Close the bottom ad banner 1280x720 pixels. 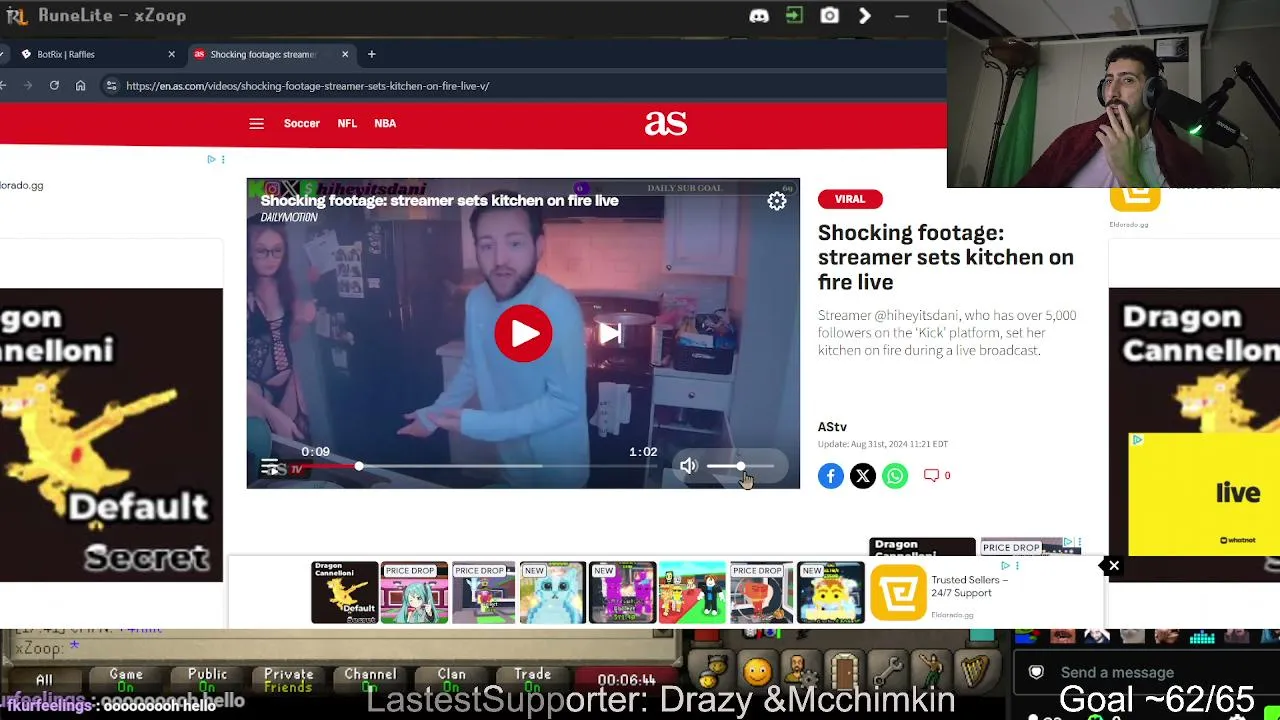pyautogui.click(x=1113, y=567)
